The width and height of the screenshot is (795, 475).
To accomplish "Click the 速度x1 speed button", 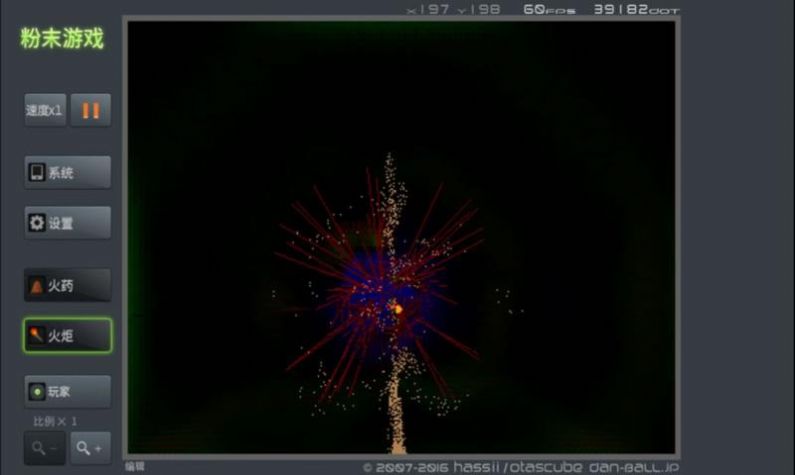I will click(x=45, y=110).
